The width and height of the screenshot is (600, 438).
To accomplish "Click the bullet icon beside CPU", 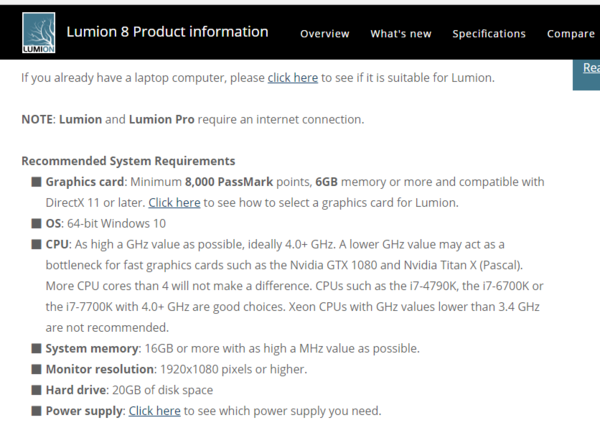I will pyautogui.click(x=36, y=244).
